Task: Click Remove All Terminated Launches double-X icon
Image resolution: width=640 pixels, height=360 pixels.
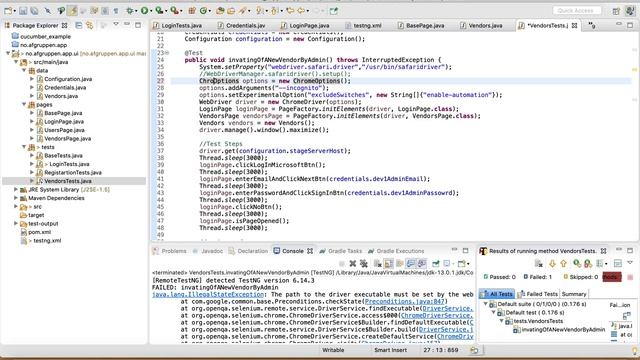Action: point(364,264)
